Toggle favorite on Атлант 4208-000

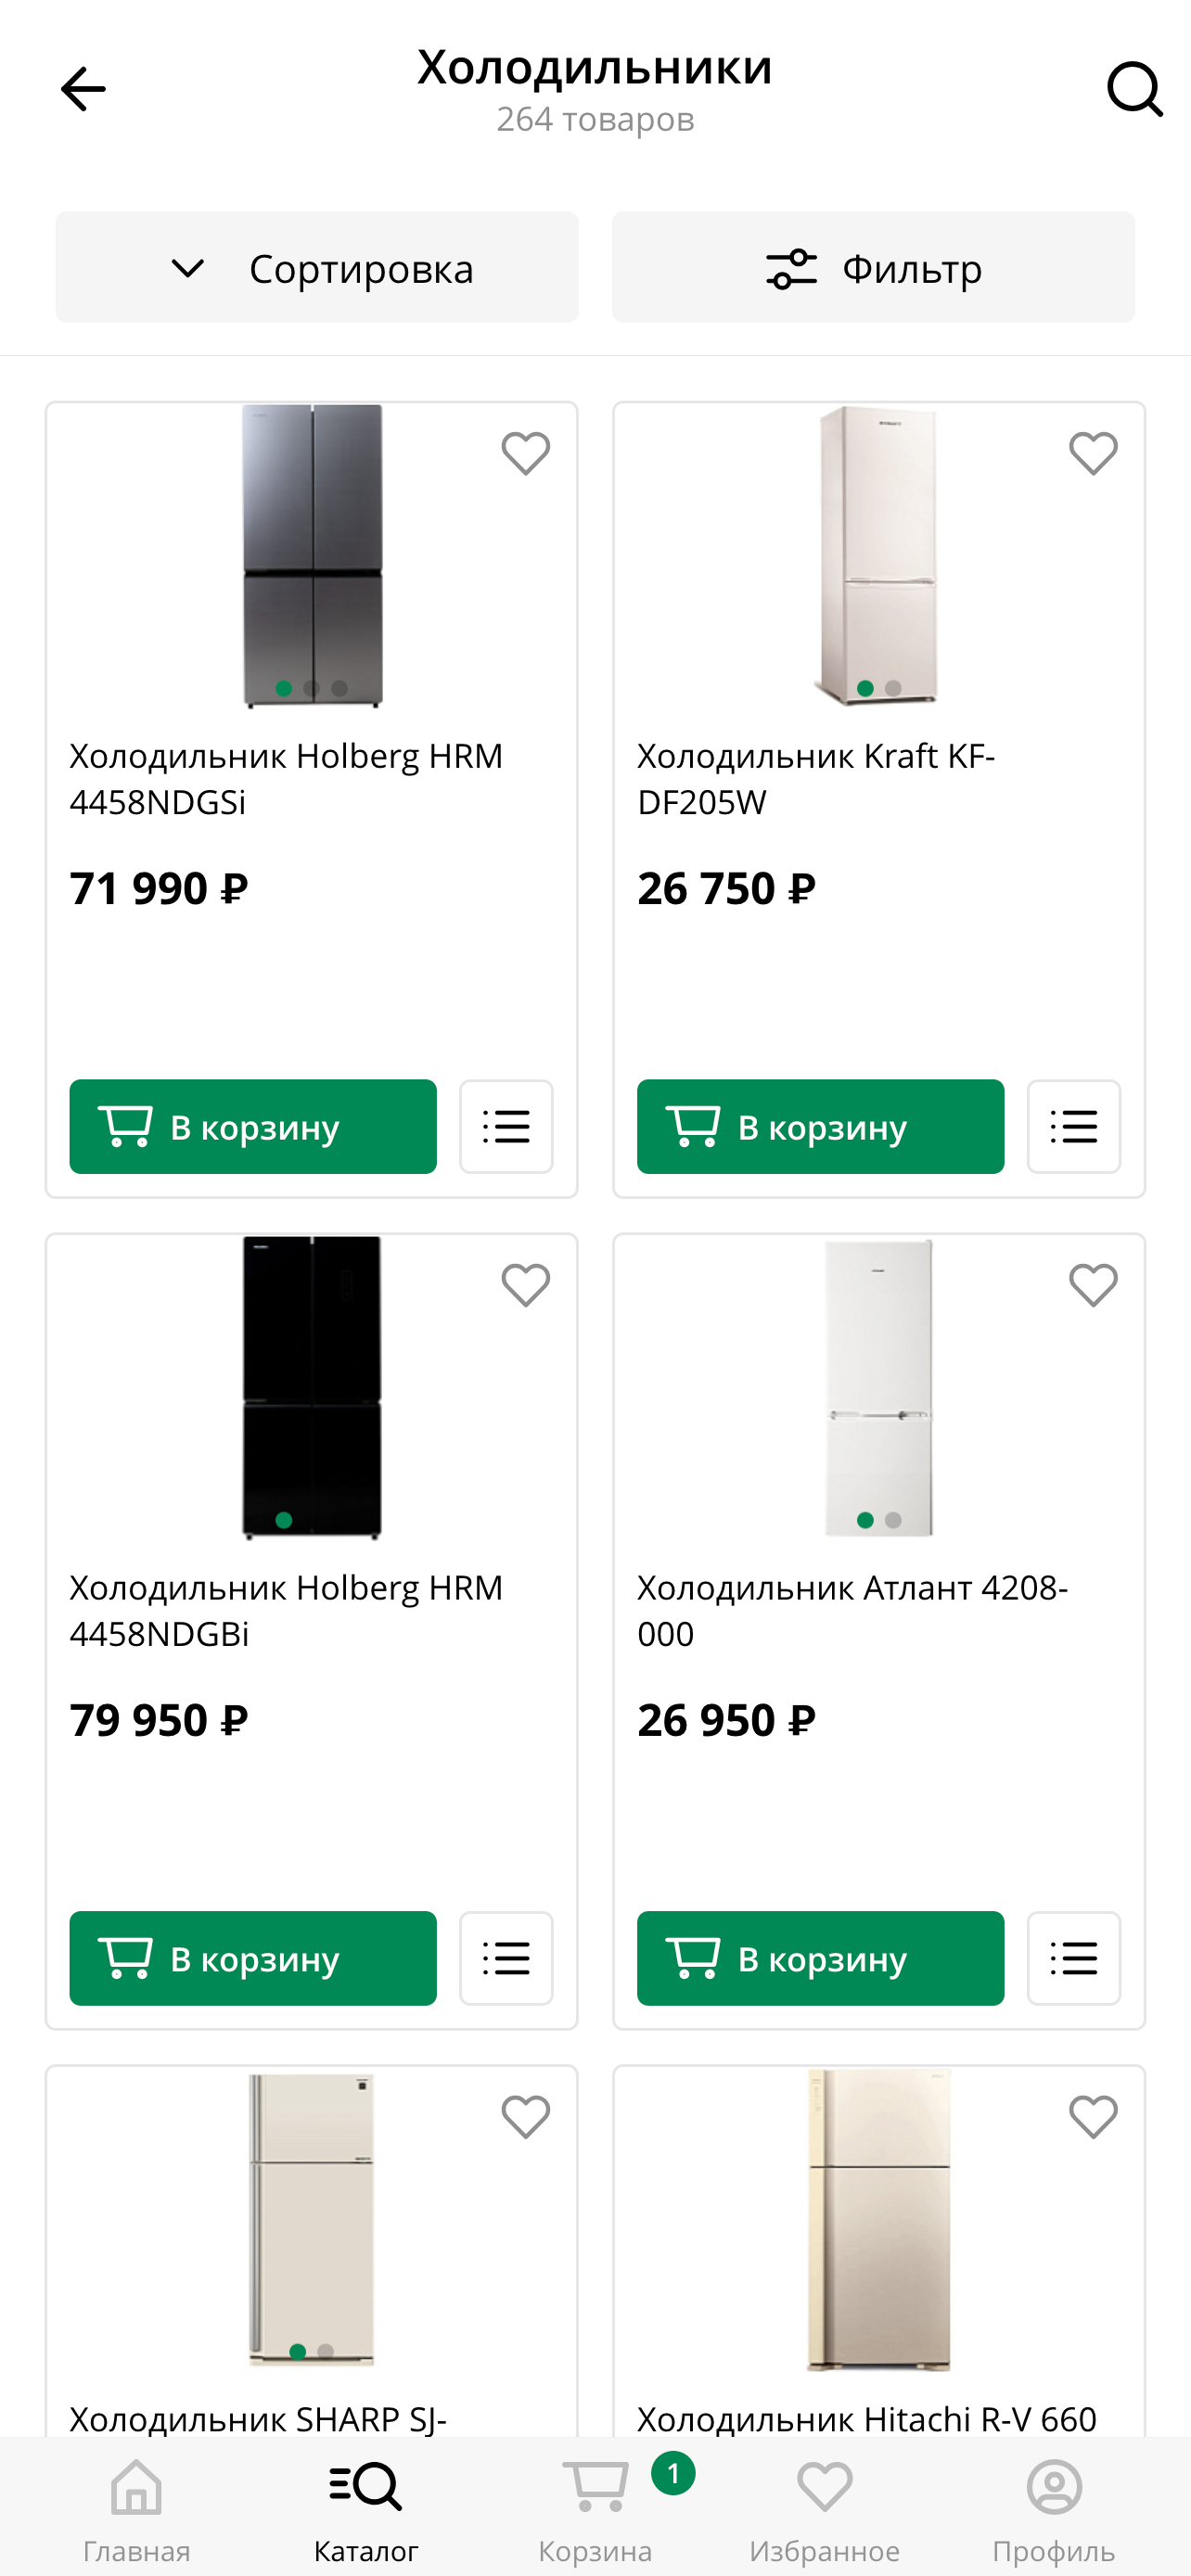1093,1285
